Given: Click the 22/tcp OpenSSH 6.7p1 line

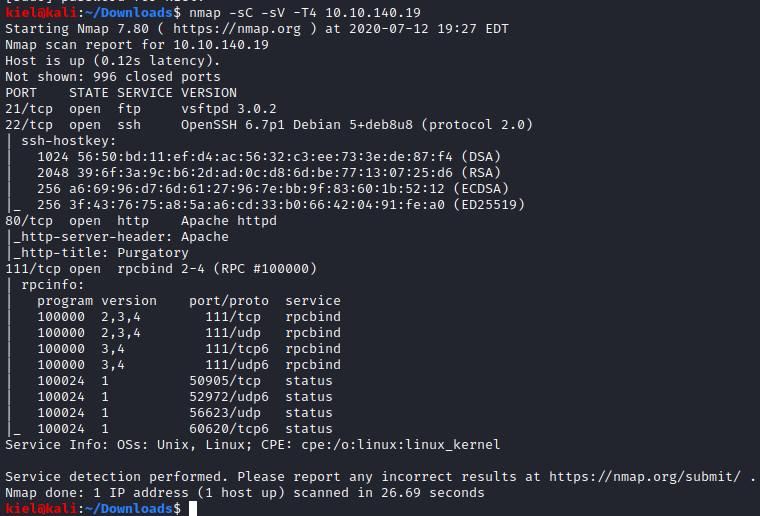Looking at the screenshot, I should [x=268, y=125].
